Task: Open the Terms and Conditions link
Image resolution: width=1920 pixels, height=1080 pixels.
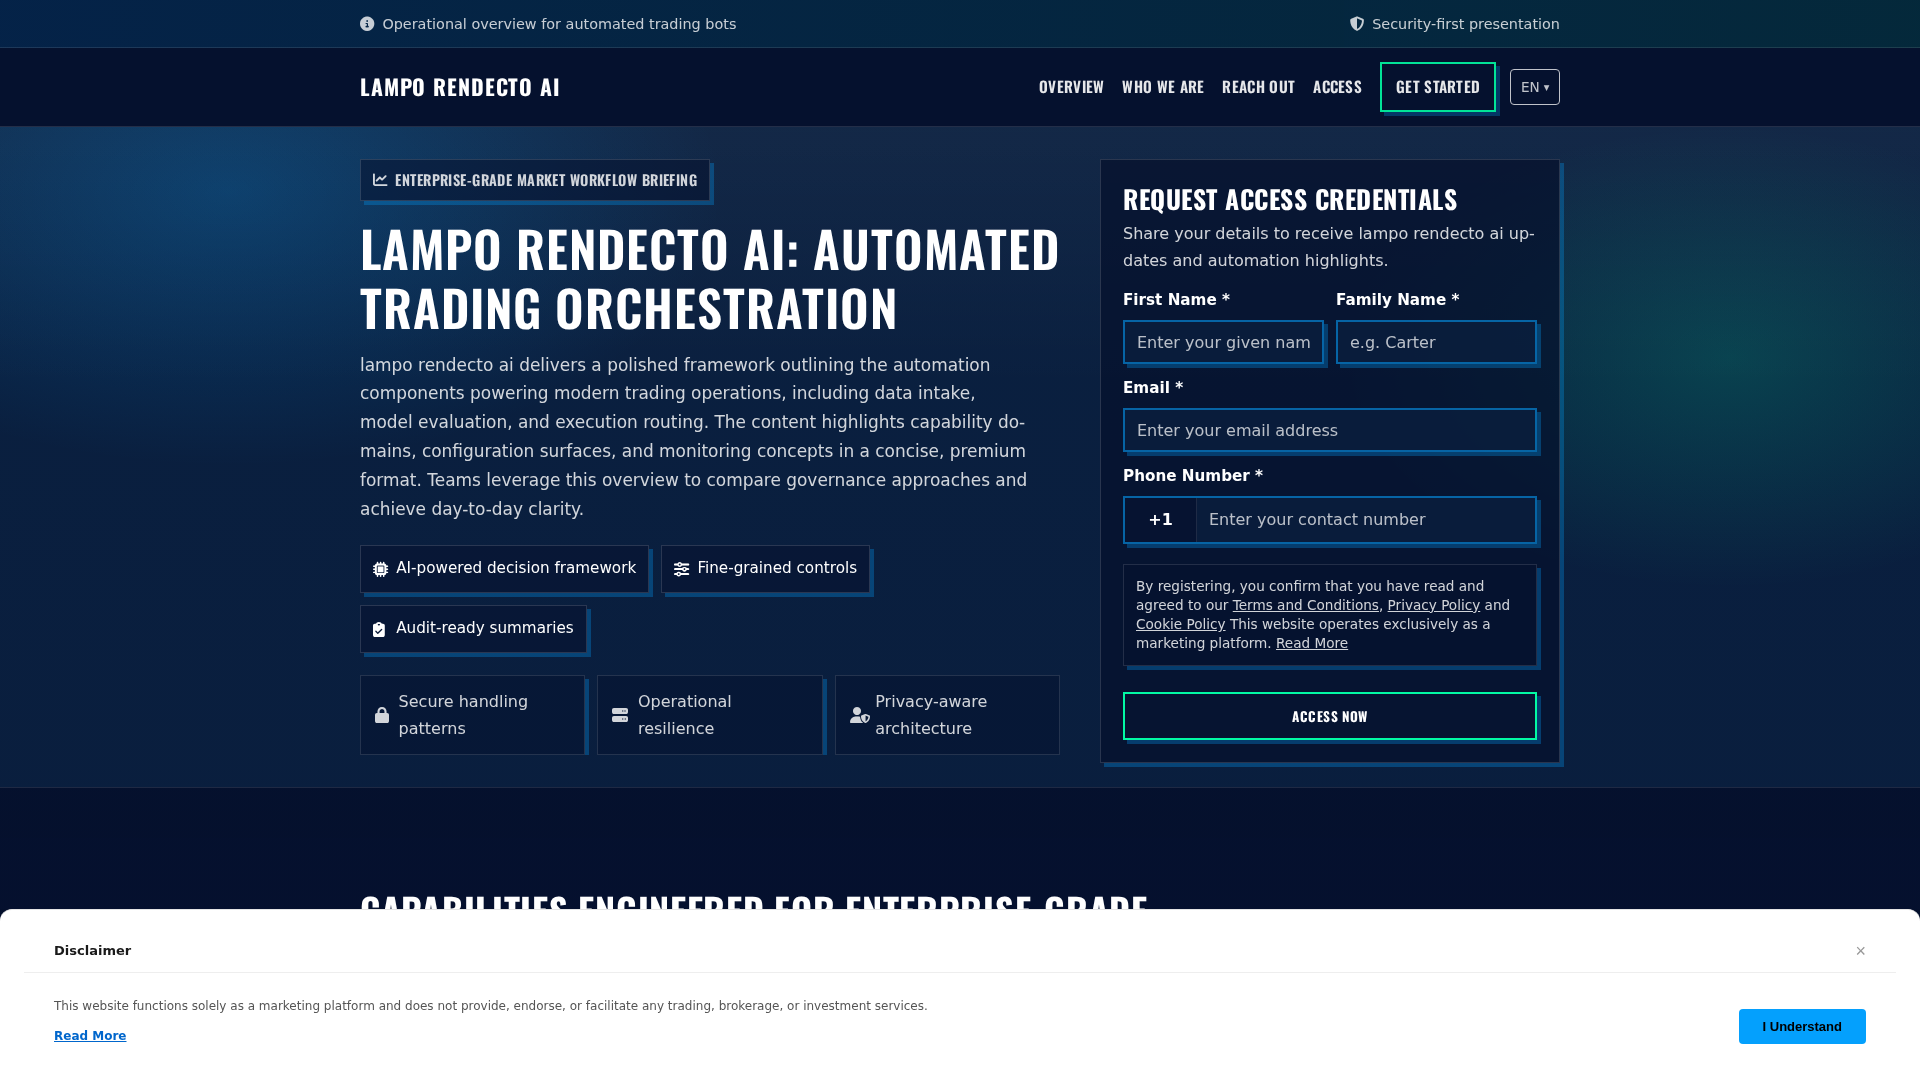Action: 1305,605
